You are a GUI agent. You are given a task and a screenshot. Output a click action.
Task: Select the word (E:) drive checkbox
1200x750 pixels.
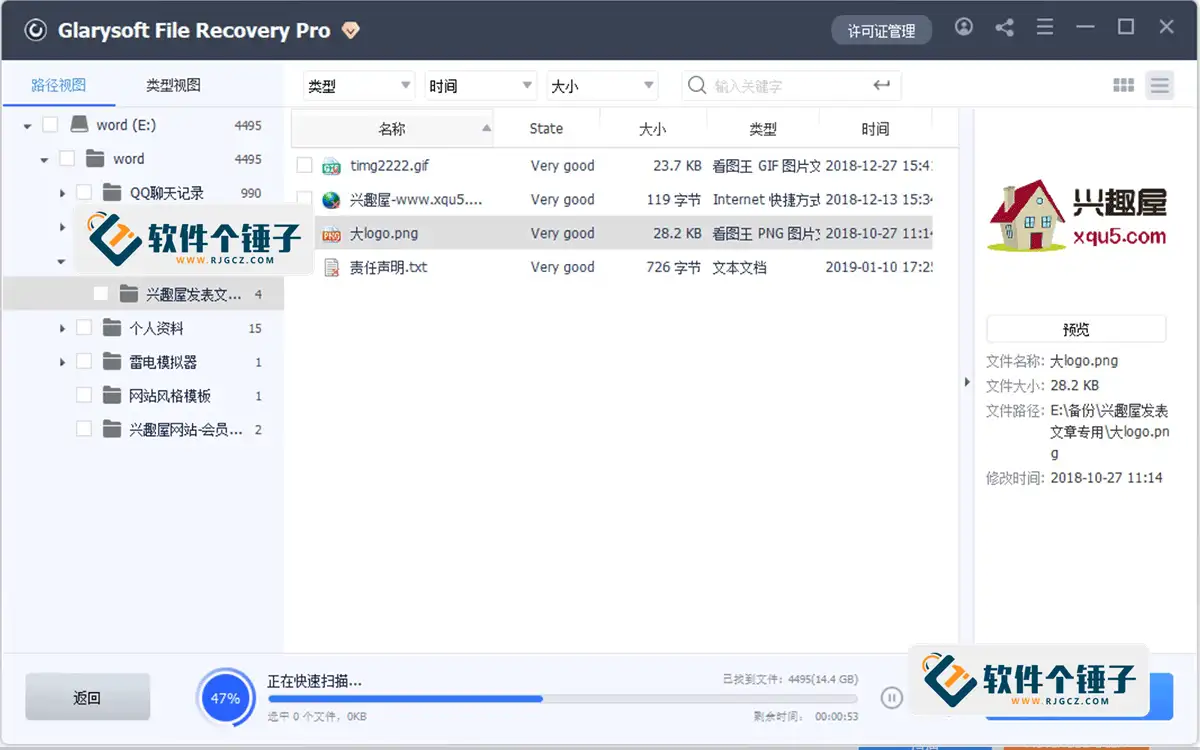coord(49,124)
